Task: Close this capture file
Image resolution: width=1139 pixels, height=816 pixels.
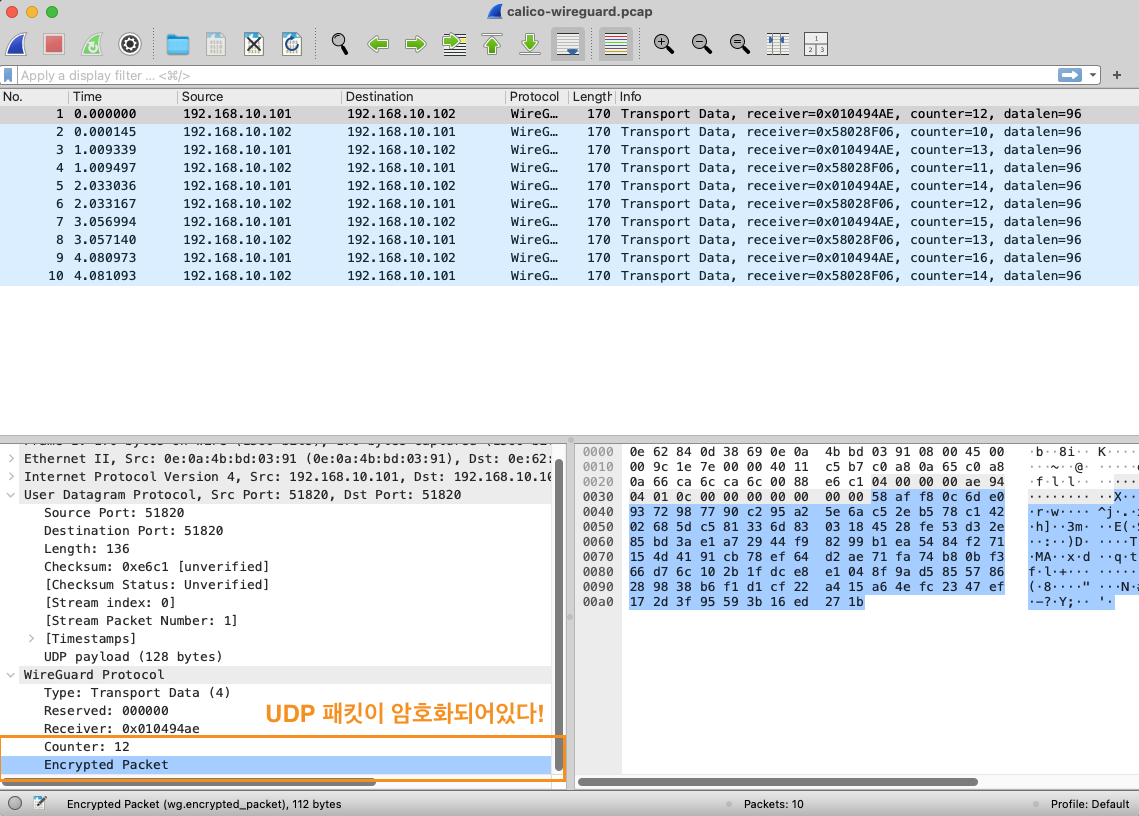Action: (x=254, y=44)
